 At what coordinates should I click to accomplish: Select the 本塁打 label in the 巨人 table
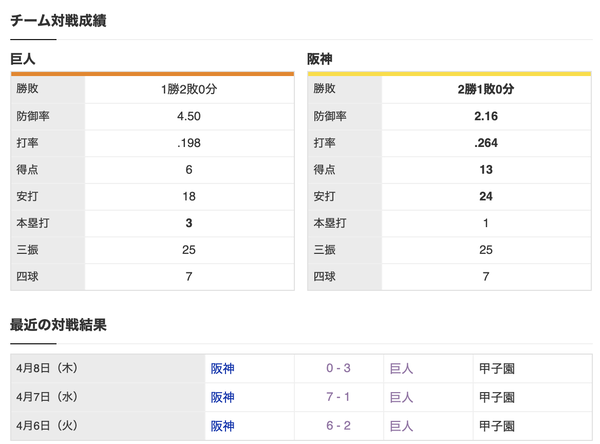tap(33, 223)
